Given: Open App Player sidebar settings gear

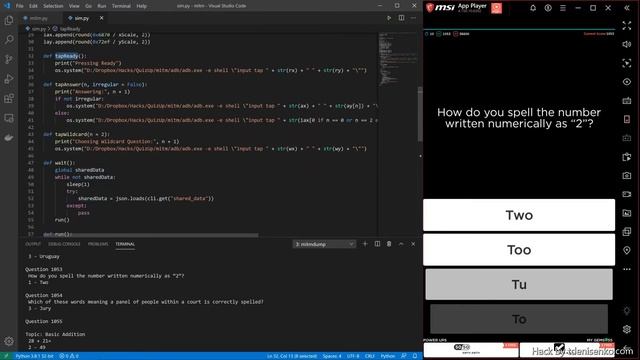Looking at the screenshot, I should click(627, 329).
